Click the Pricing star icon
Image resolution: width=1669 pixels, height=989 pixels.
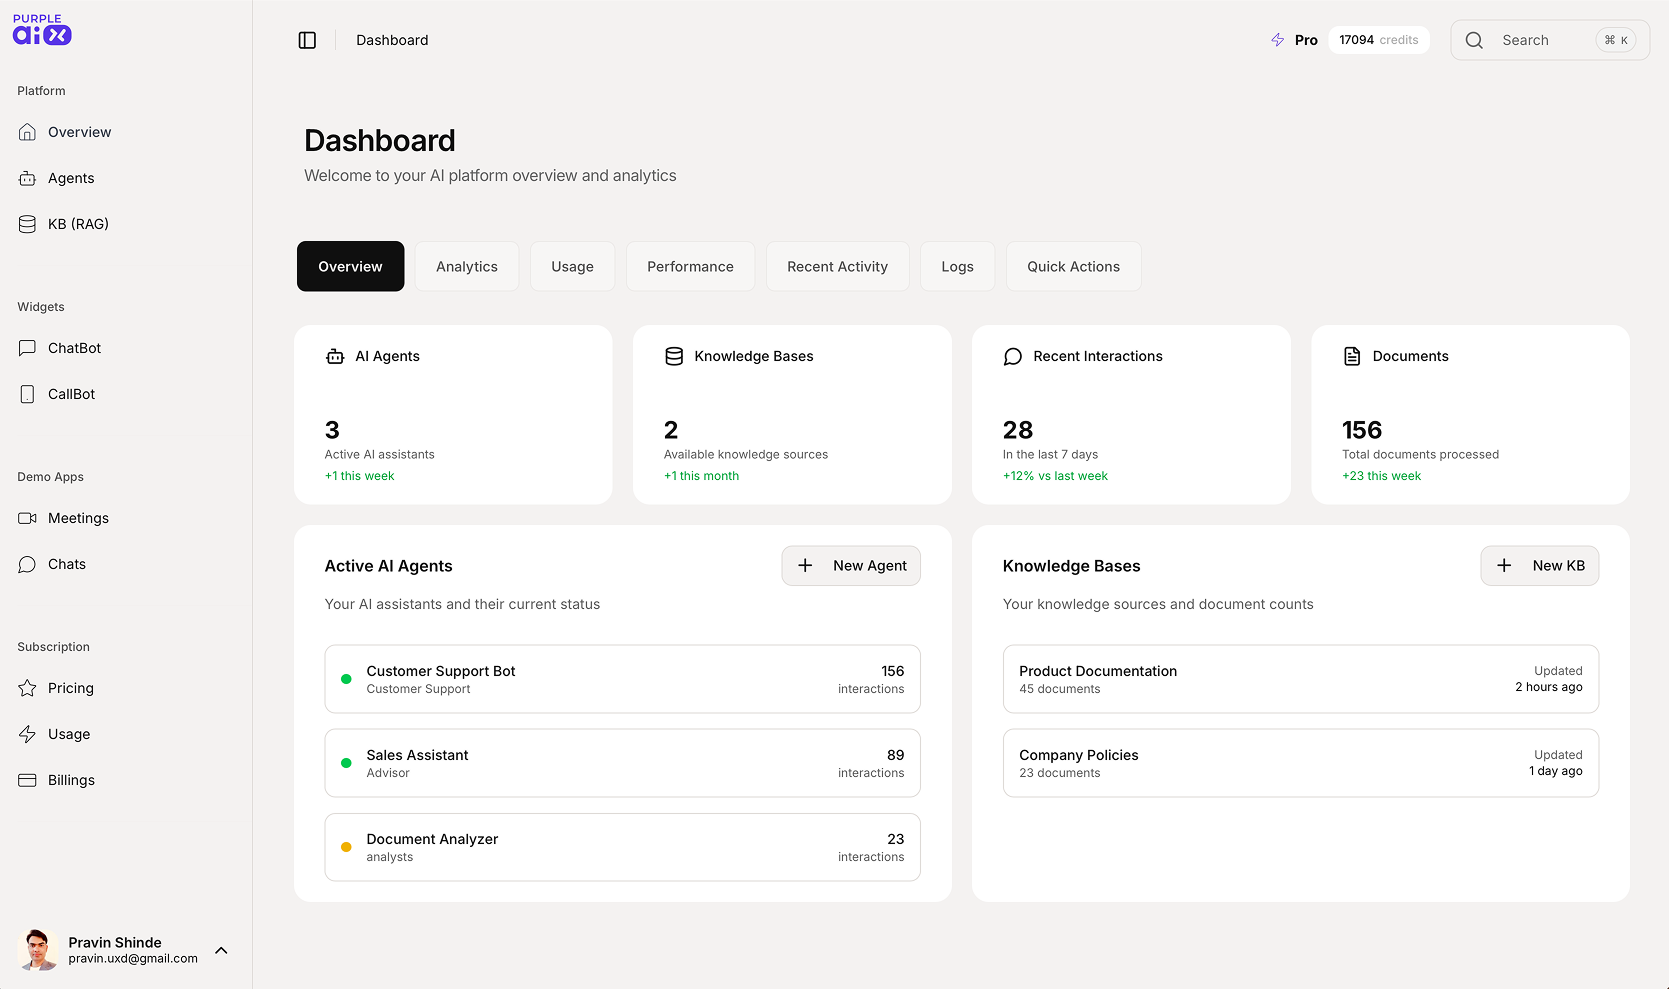[x=27, y=687]
